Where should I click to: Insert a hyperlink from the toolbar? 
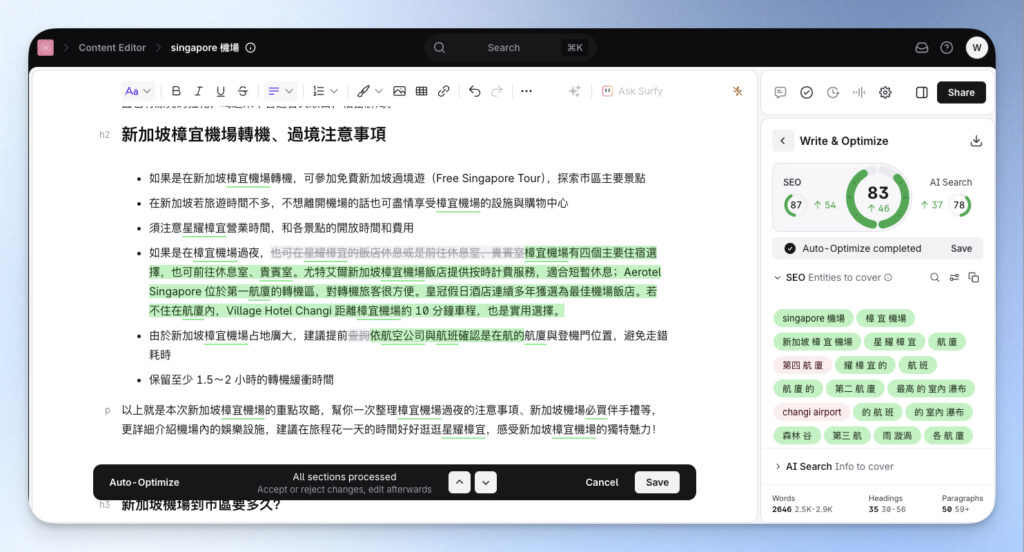[x=443, y=91]
